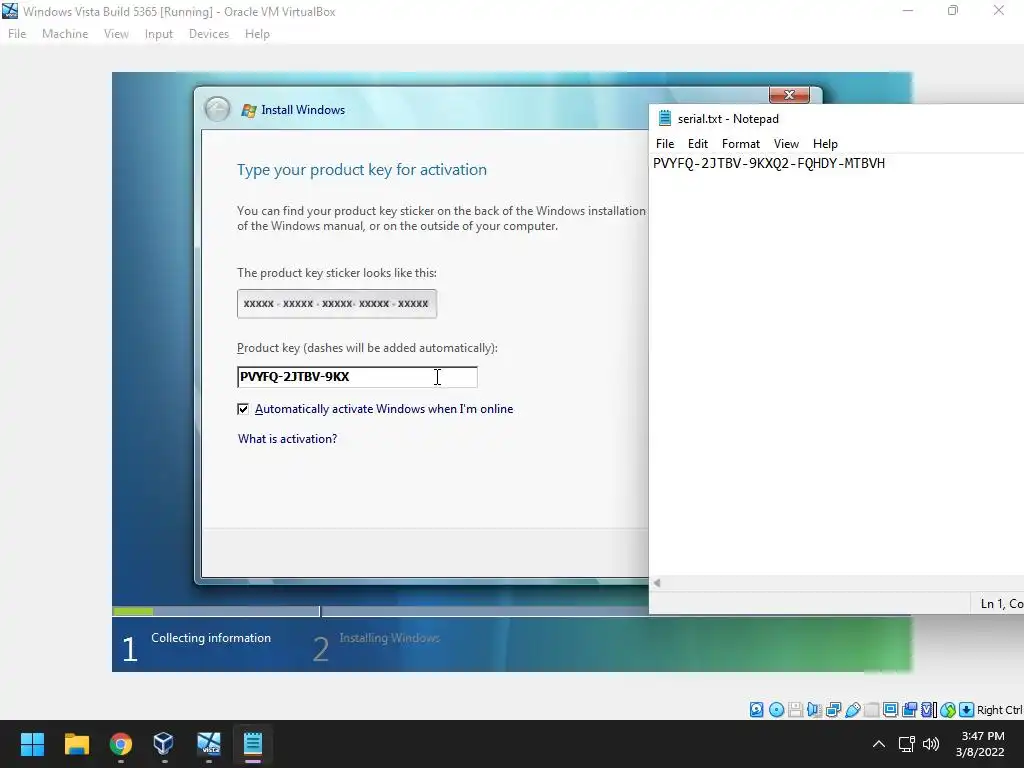Click the Install Windows back arrow
The width and height of the screenshot is (1024, 768).
tap(217, 109)
